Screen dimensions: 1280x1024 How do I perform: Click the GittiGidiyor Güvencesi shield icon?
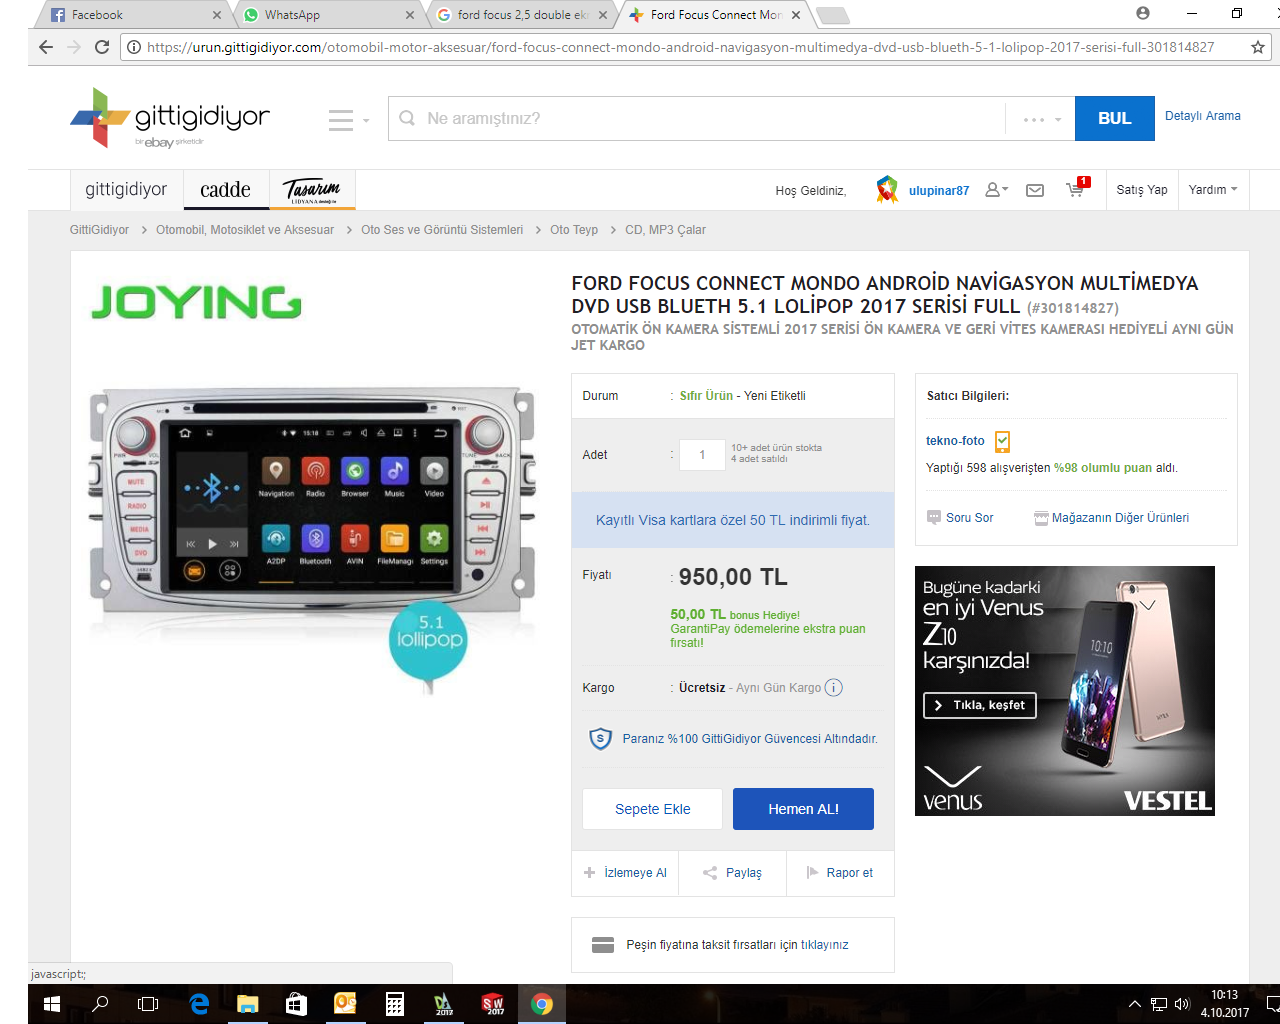click(x=600, y=739)
